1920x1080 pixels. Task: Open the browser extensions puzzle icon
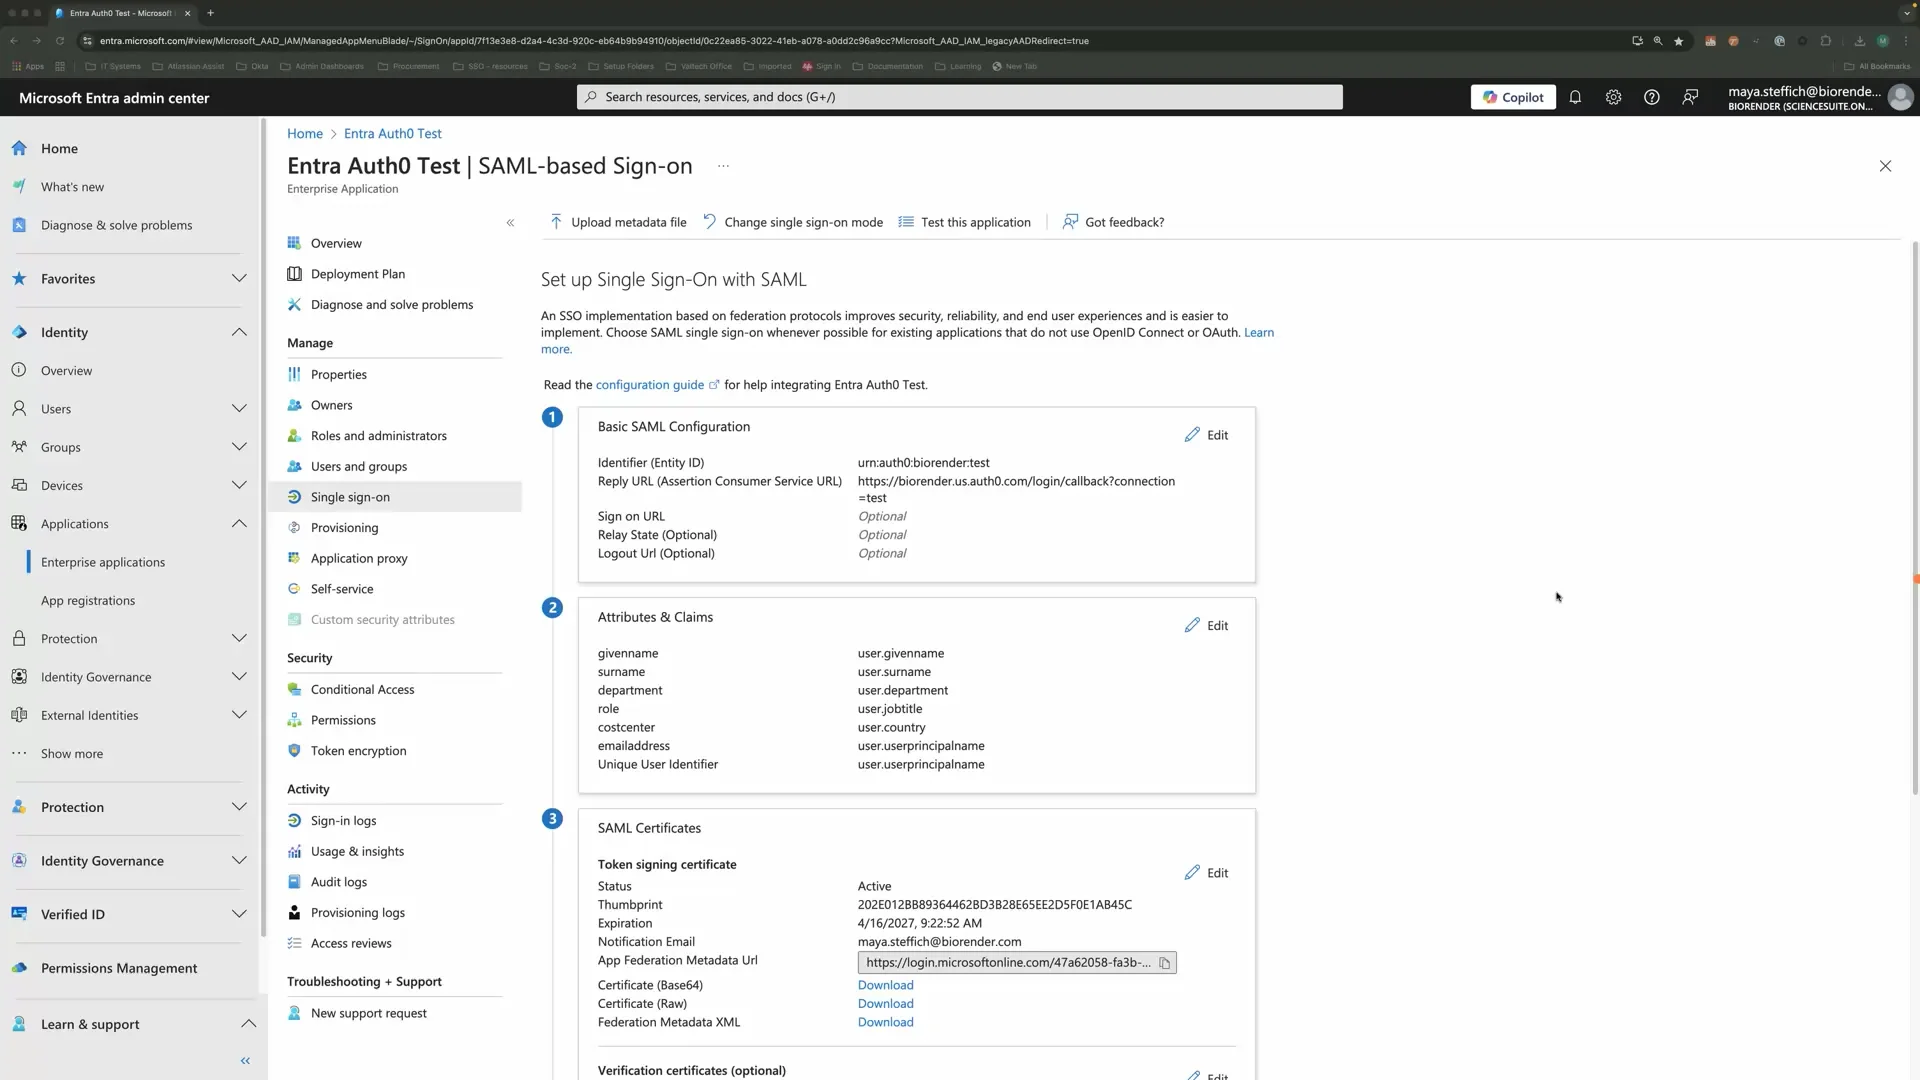(1825, 41)
